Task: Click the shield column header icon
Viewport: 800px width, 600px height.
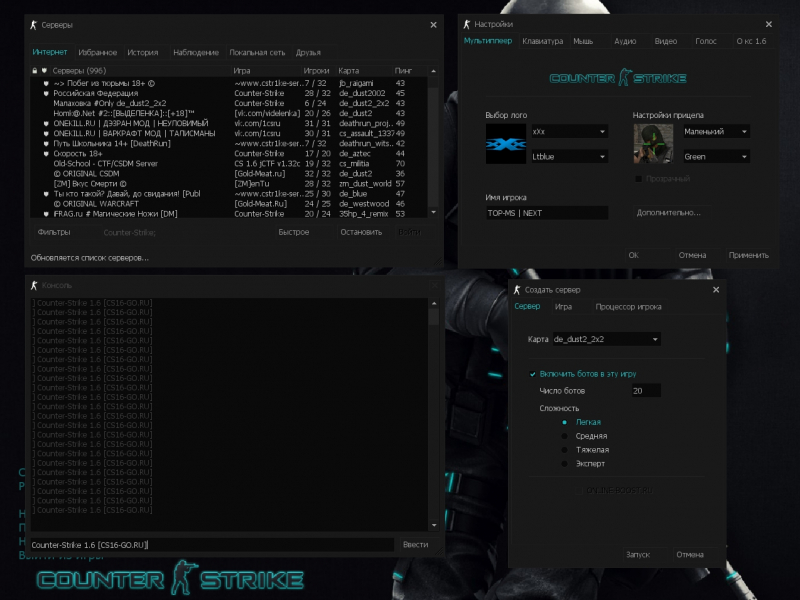Action: coord(44,71)
